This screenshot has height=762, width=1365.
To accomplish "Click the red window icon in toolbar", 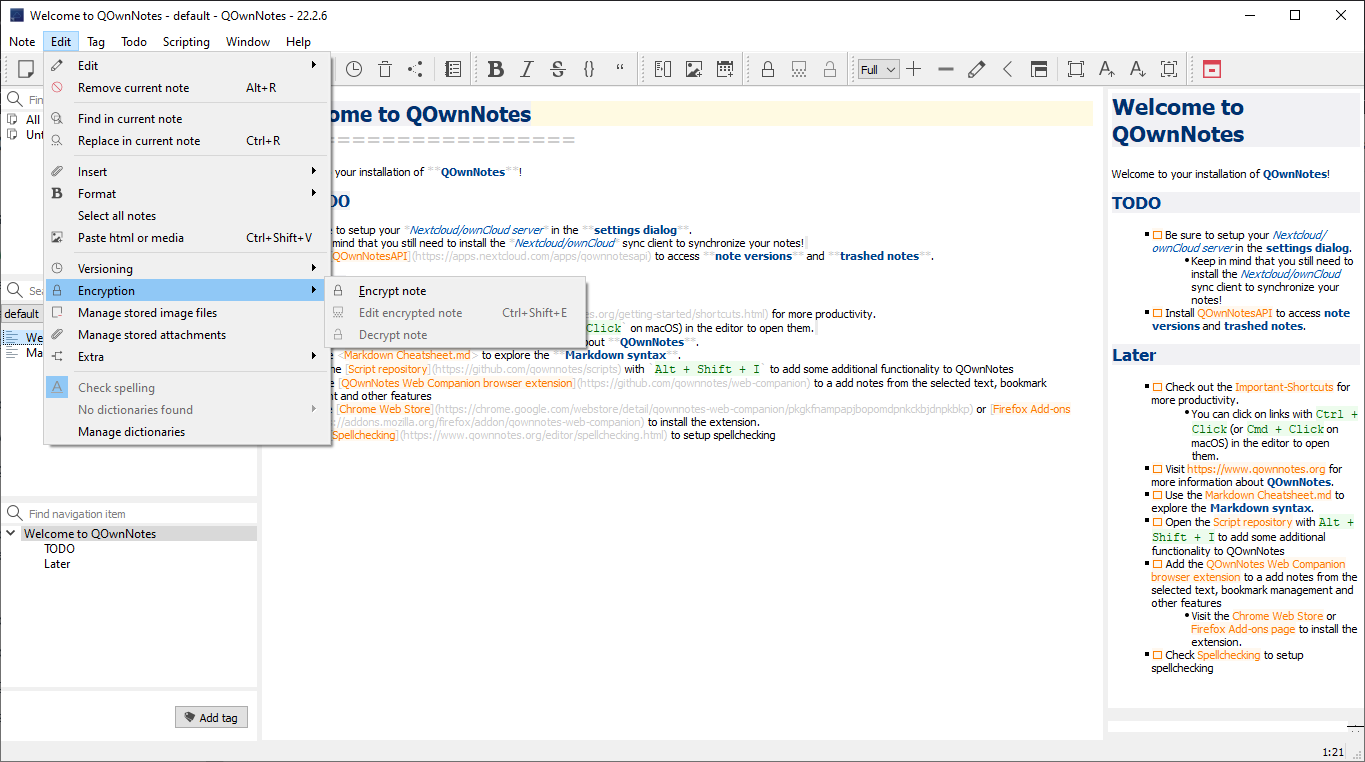I will coord(1212,69).
